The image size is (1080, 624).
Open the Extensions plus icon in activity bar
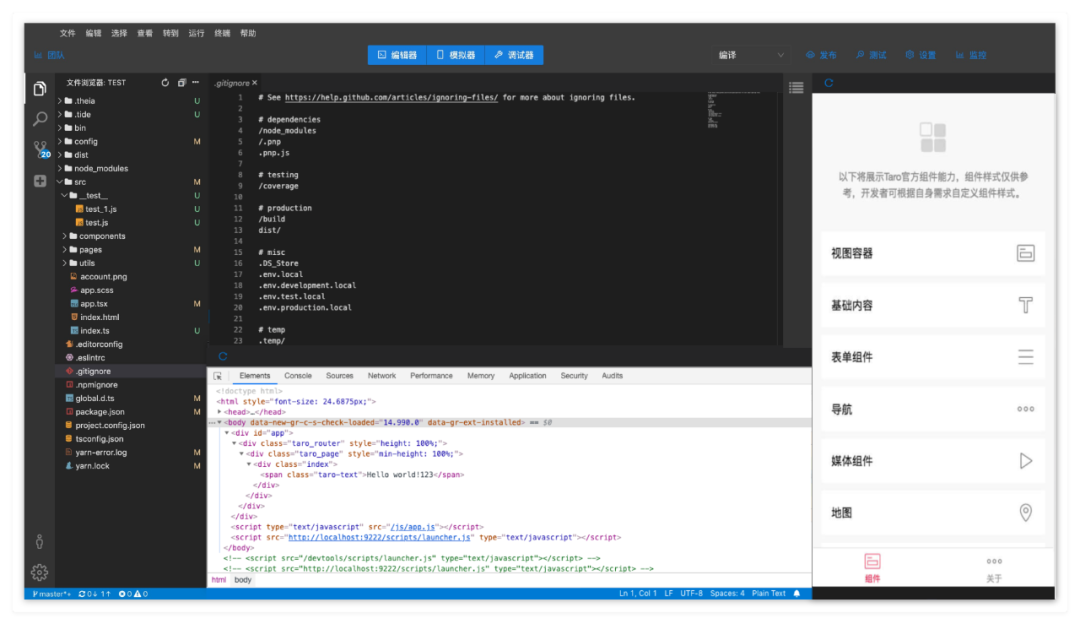point(40,180)
